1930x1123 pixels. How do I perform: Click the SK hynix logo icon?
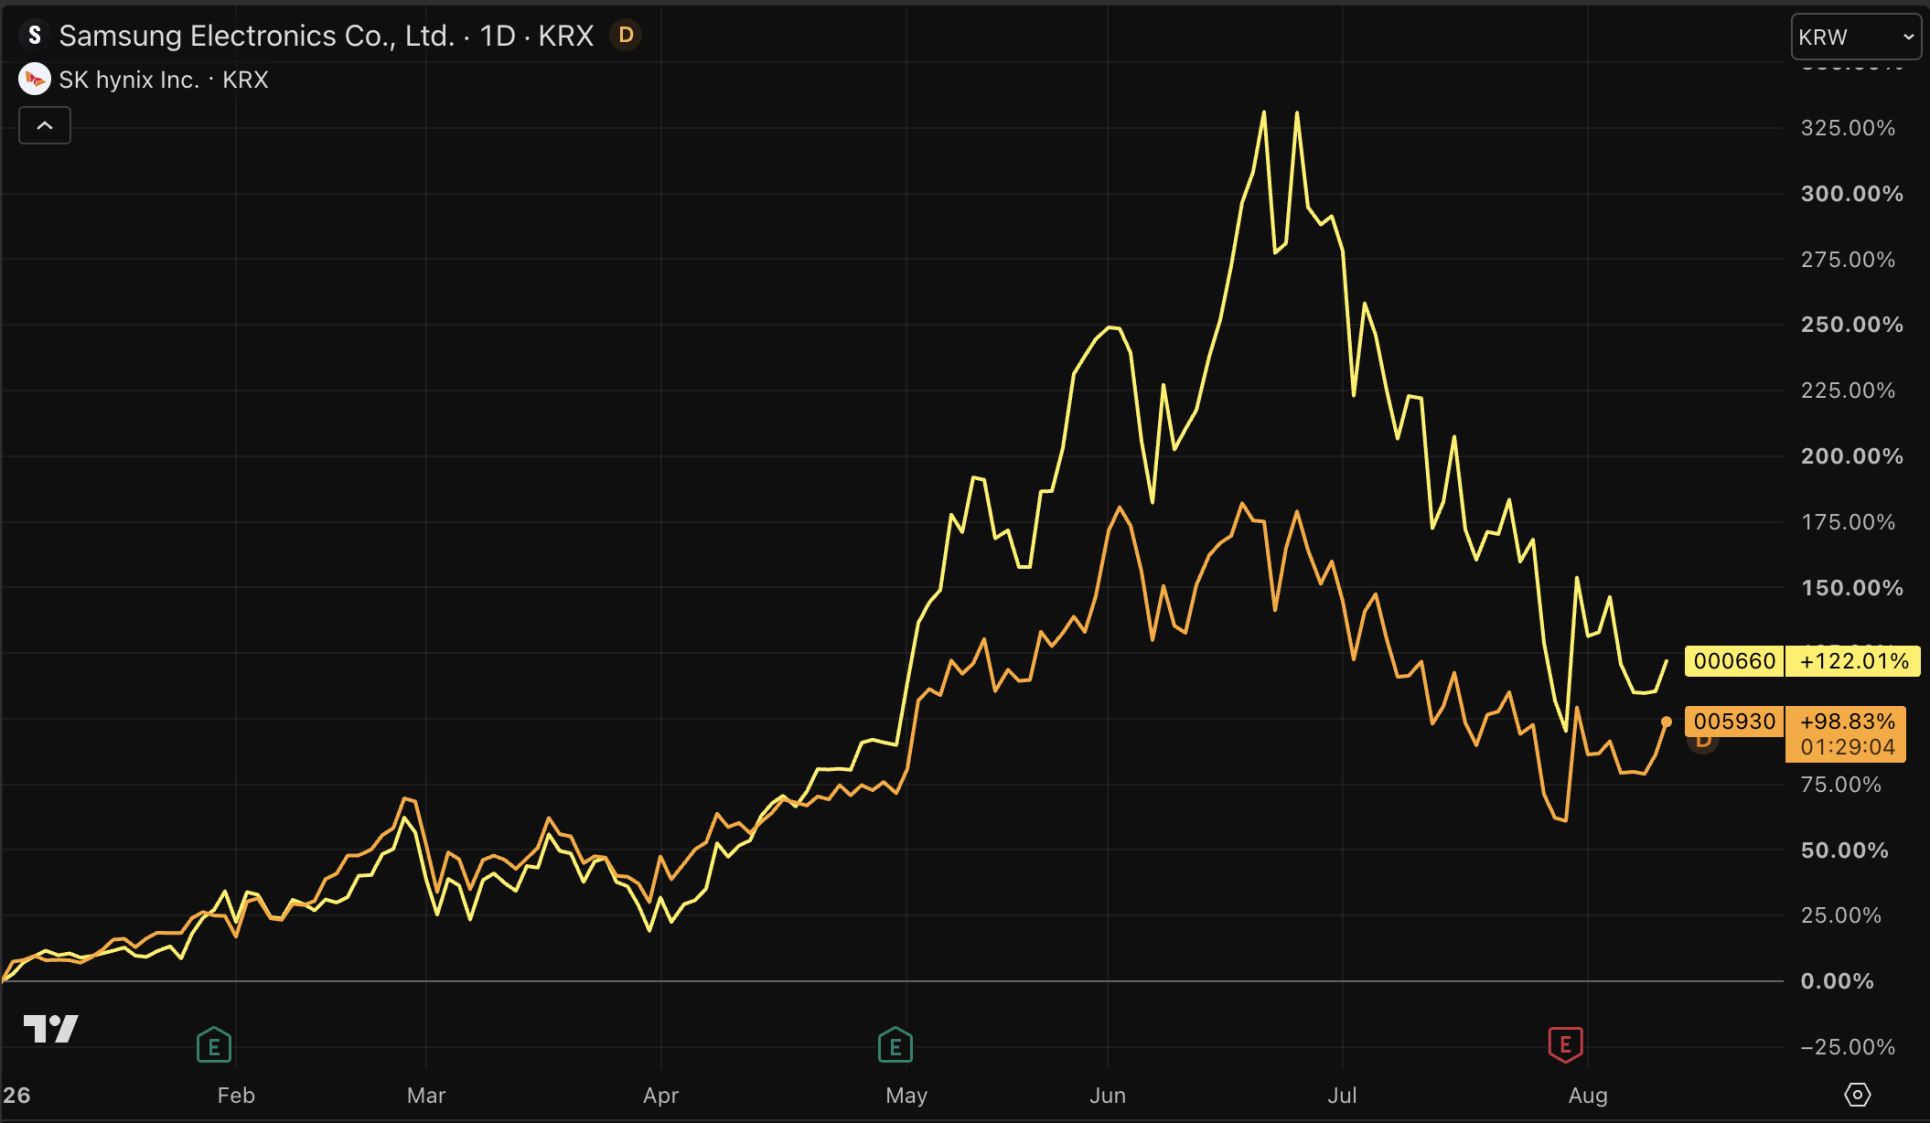pyautogui.click(x=35, y=79)
